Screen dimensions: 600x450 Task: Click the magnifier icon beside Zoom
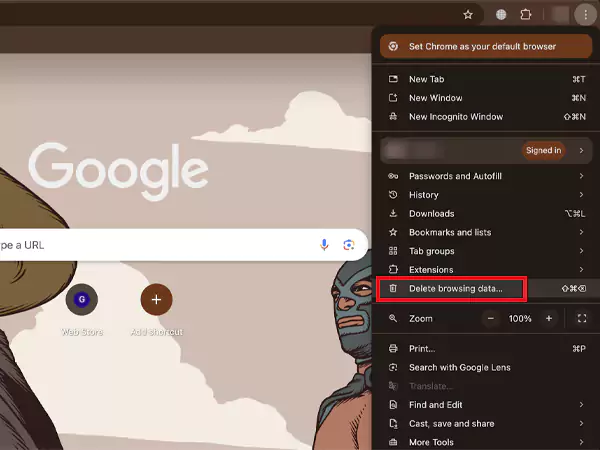click(393, 318)
